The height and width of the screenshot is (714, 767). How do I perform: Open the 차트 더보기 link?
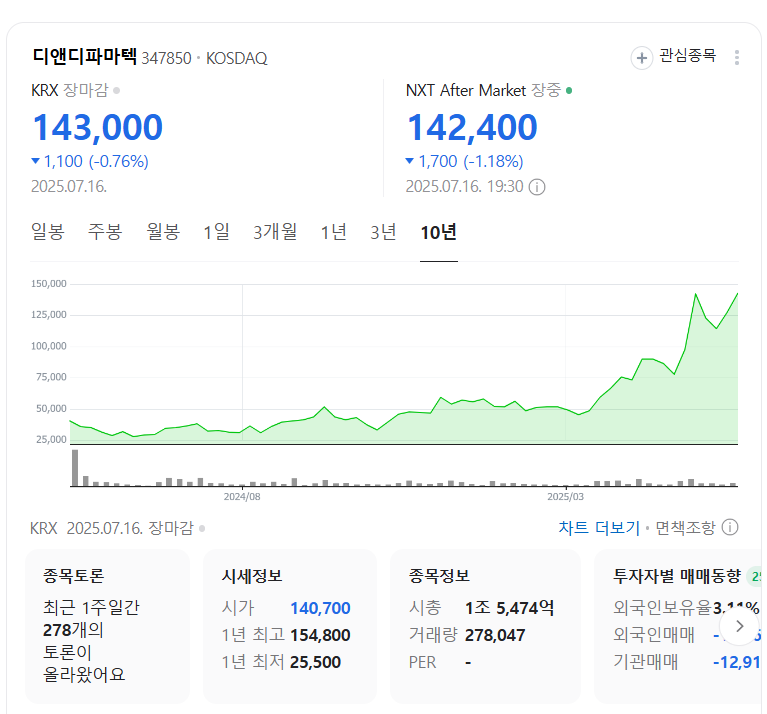[599, 528]
